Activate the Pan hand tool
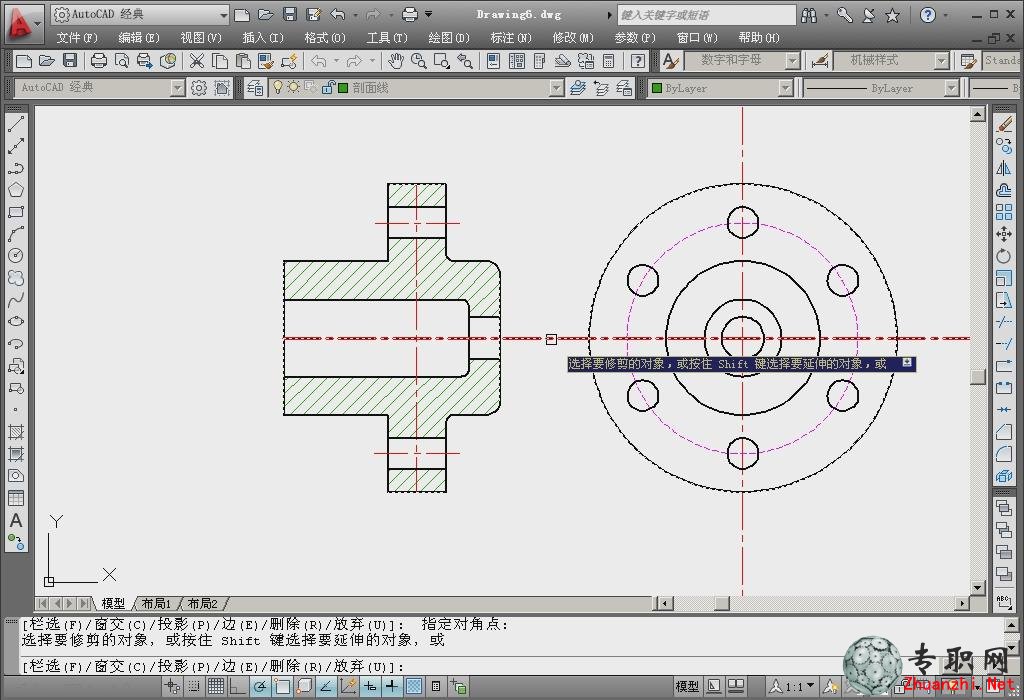Viewport: 1024px width, 700px height. tap(395, 61)
